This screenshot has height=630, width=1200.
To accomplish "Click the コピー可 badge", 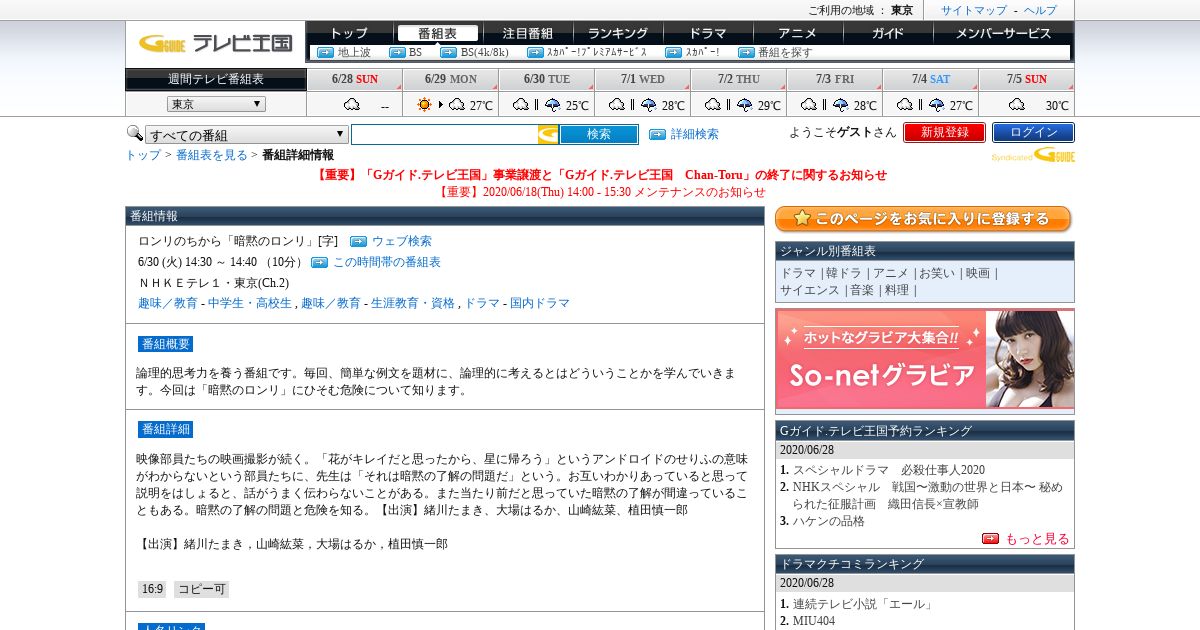I will 201,590.
